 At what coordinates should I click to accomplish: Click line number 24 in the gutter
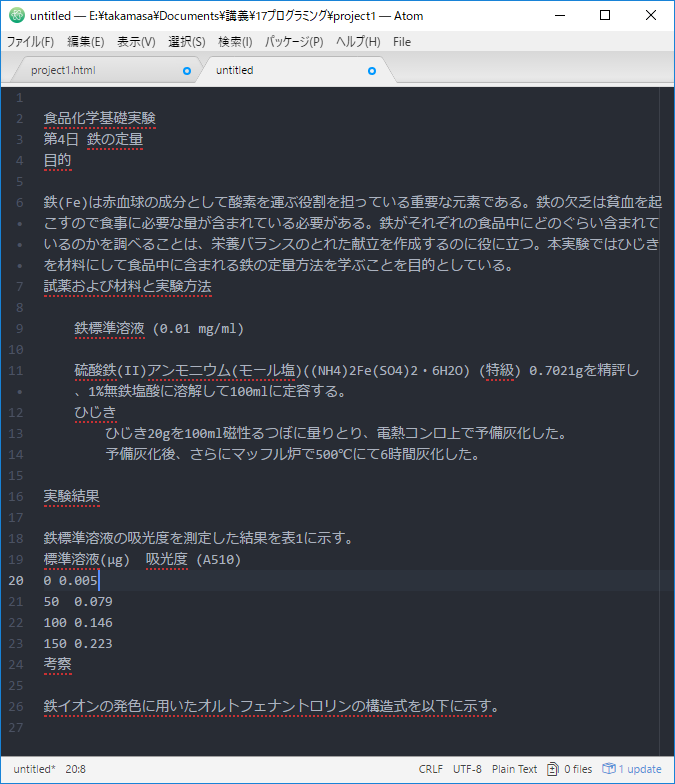17,664
